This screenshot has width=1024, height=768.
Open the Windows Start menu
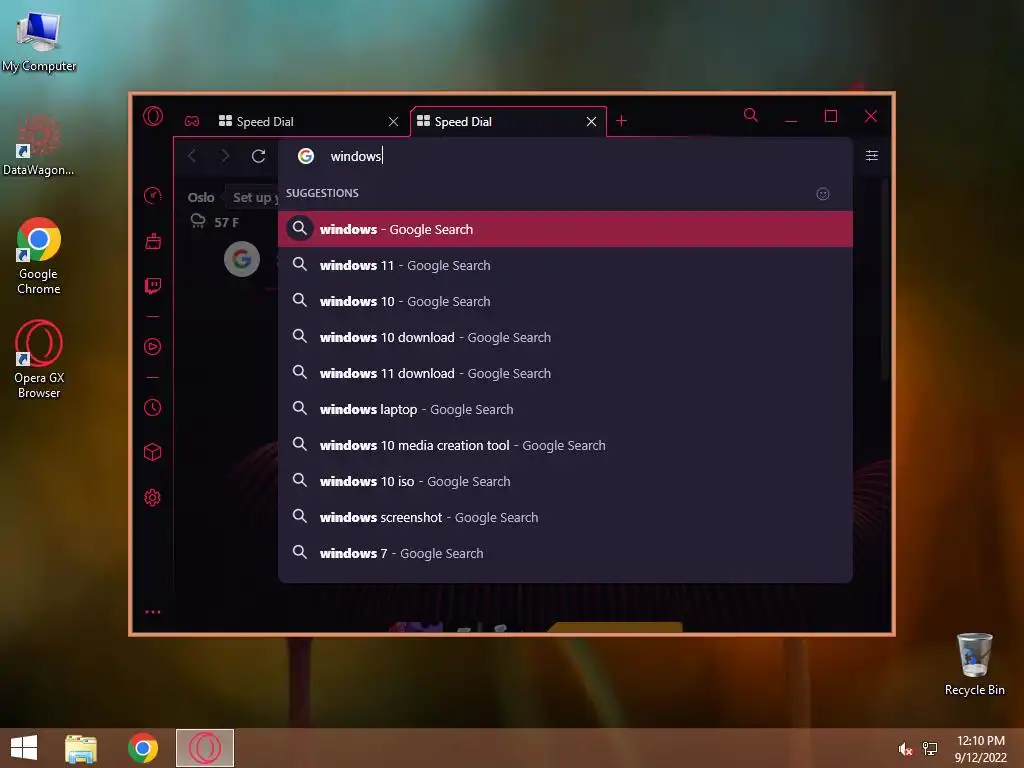[x=24, y=748]
